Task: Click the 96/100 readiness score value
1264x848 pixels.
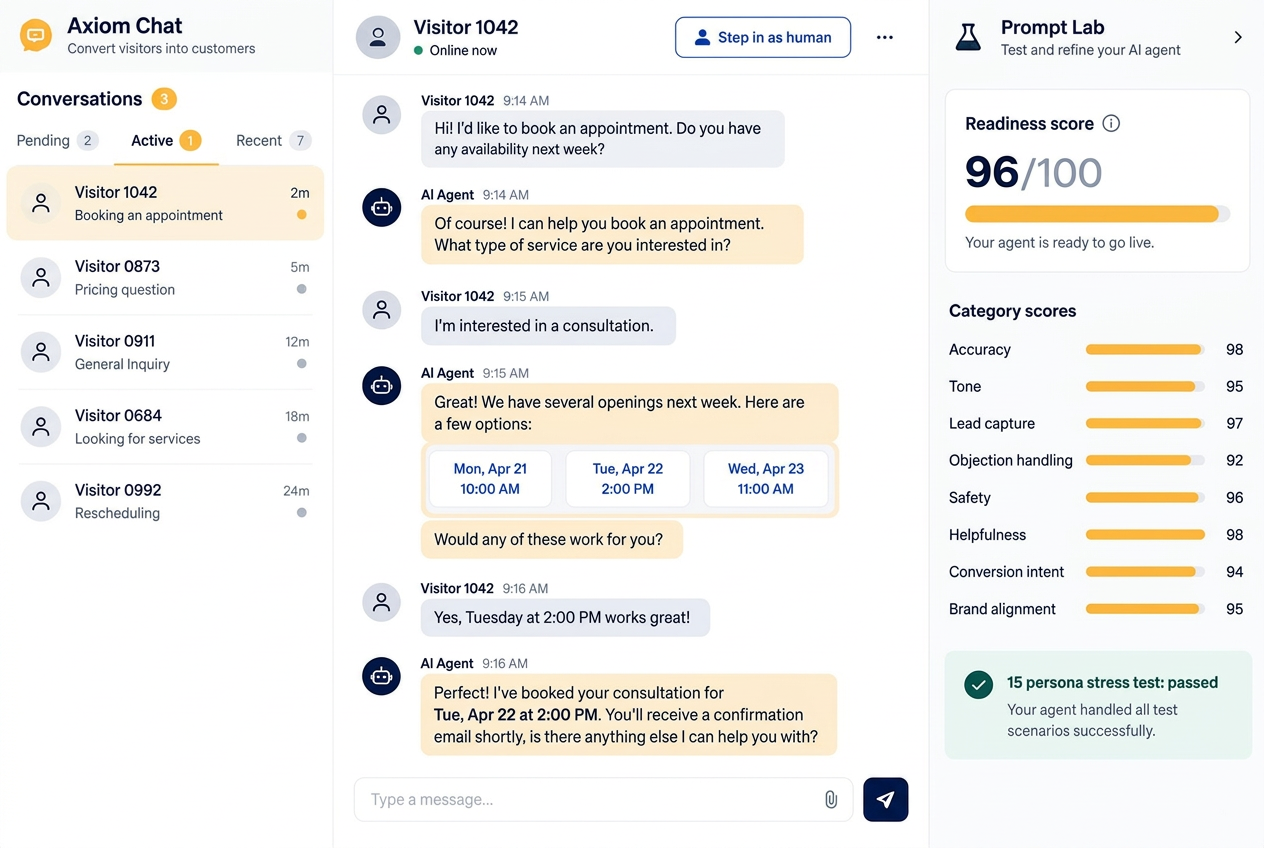Action: tap(1033, 172)
